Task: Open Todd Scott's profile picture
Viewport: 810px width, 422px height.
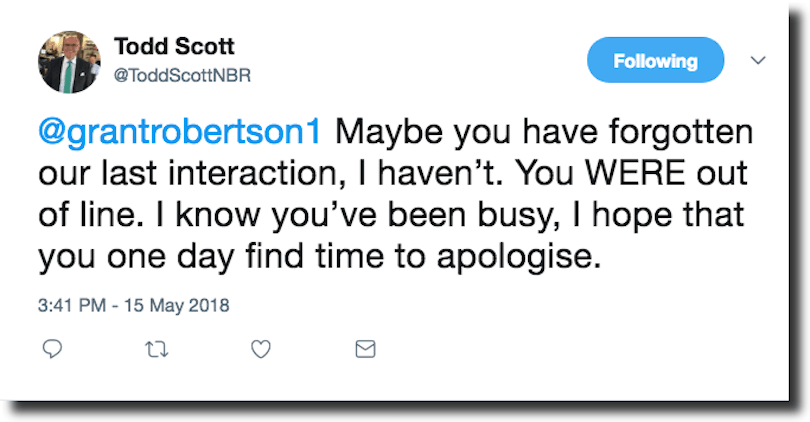Action: click(70, 62)
